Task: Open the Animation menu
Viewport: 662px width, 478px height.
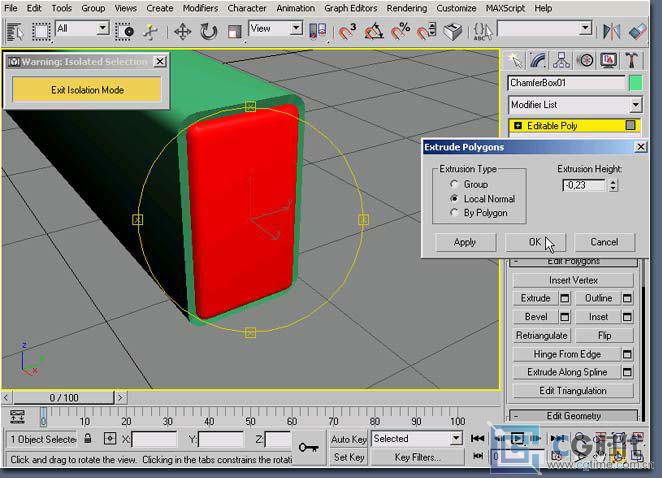Action: pos(296,8)
